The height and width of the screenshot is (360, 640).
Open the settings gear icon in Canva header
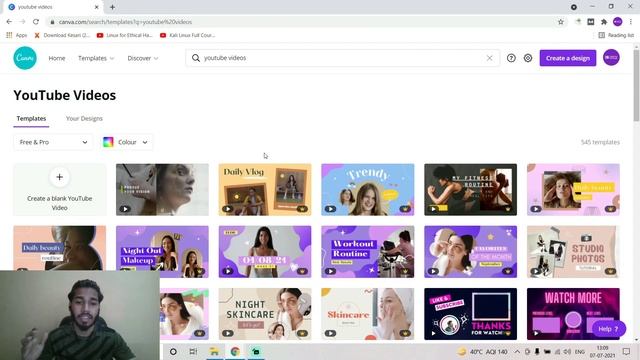(528, 58)
